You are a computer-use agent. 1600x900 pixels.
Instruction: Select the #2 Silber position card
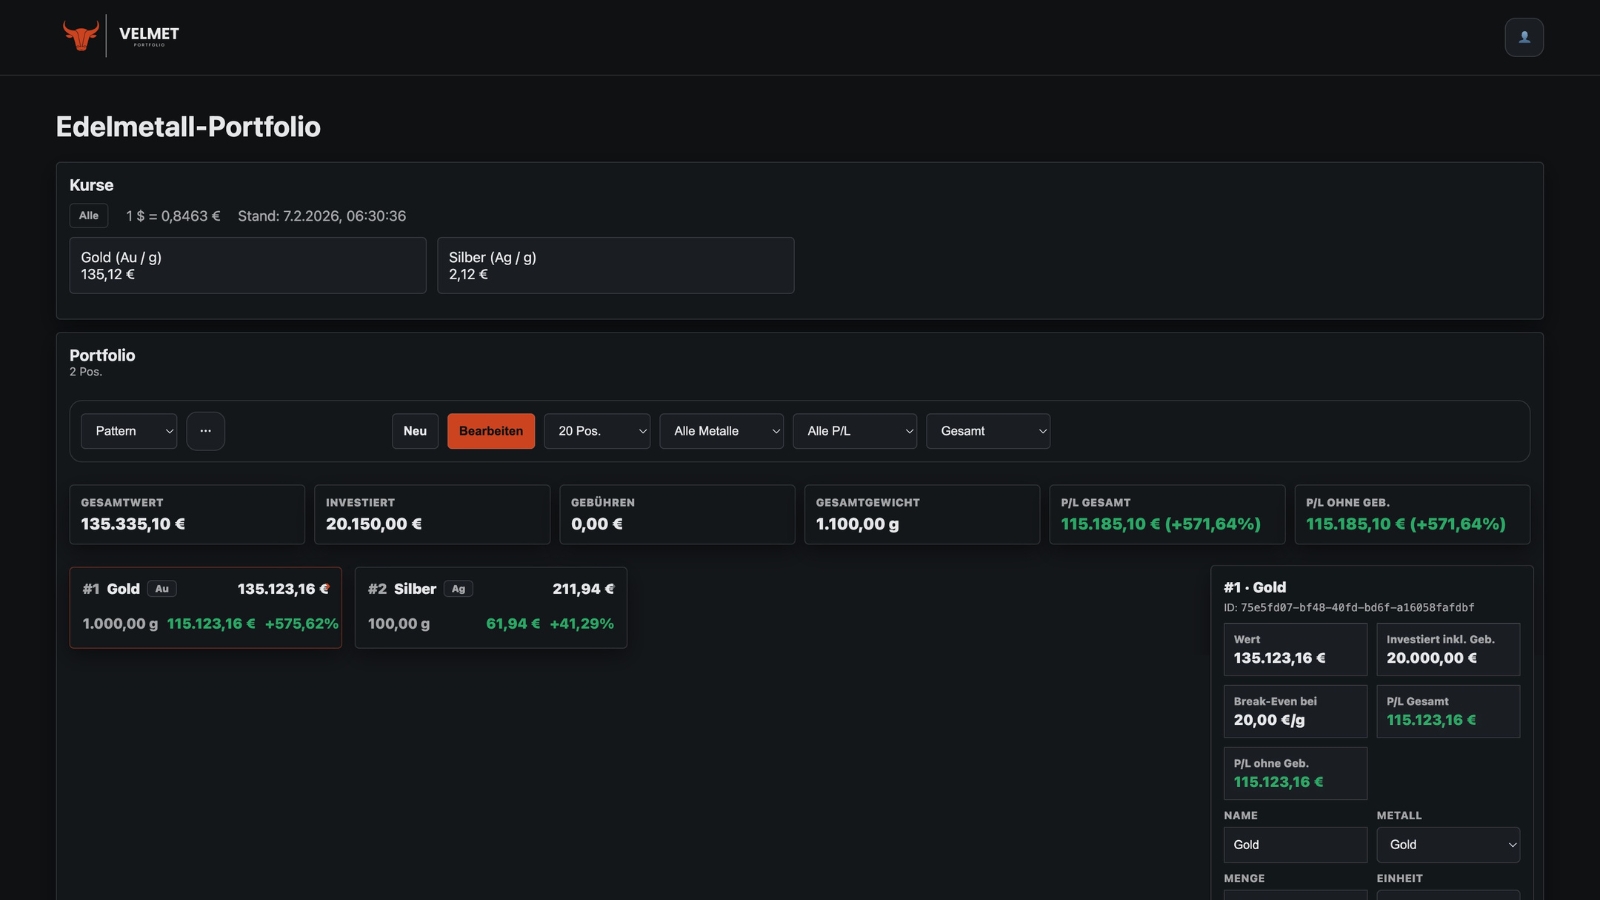pos(490,608)
